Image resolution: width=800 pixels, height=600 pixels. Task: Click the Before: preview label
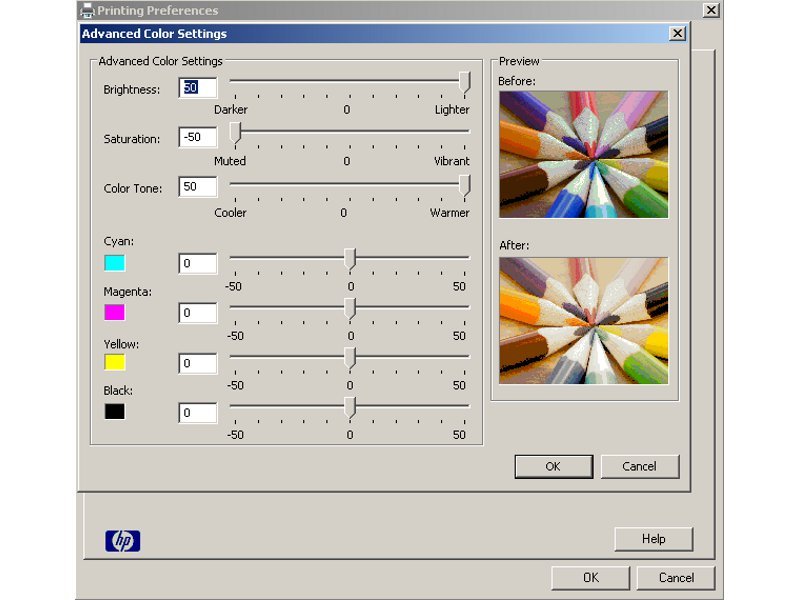(517, 81)
